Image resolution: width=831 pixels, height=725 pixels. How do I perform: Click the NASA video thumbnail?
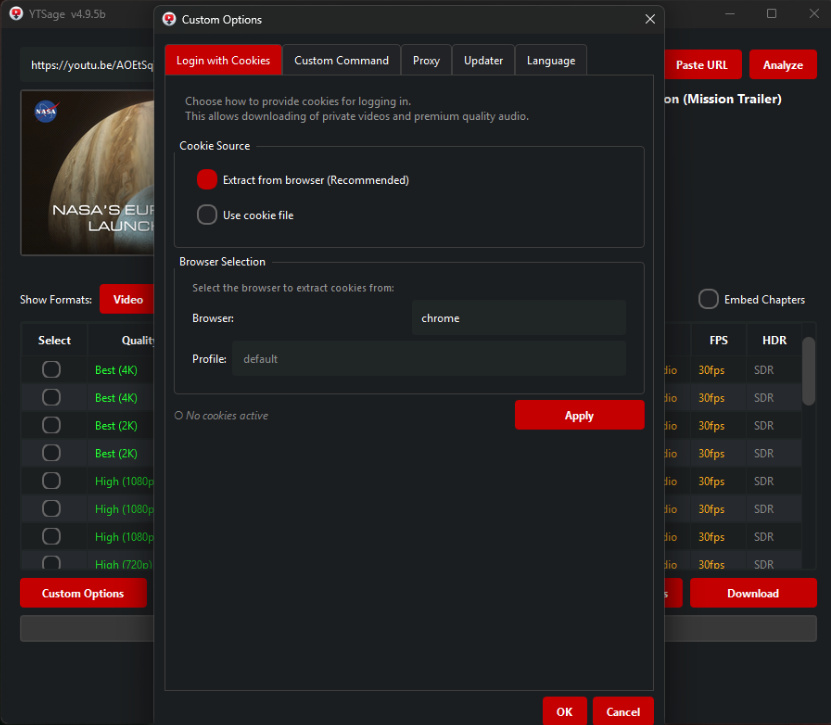click(88, 173)
